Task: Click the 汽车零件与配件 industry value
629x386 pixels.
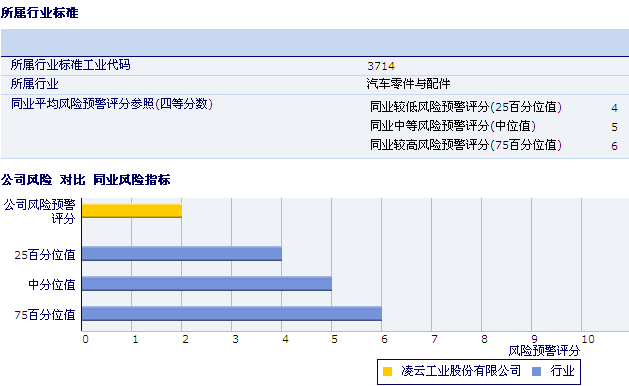Action: click(x=408, y=84)
